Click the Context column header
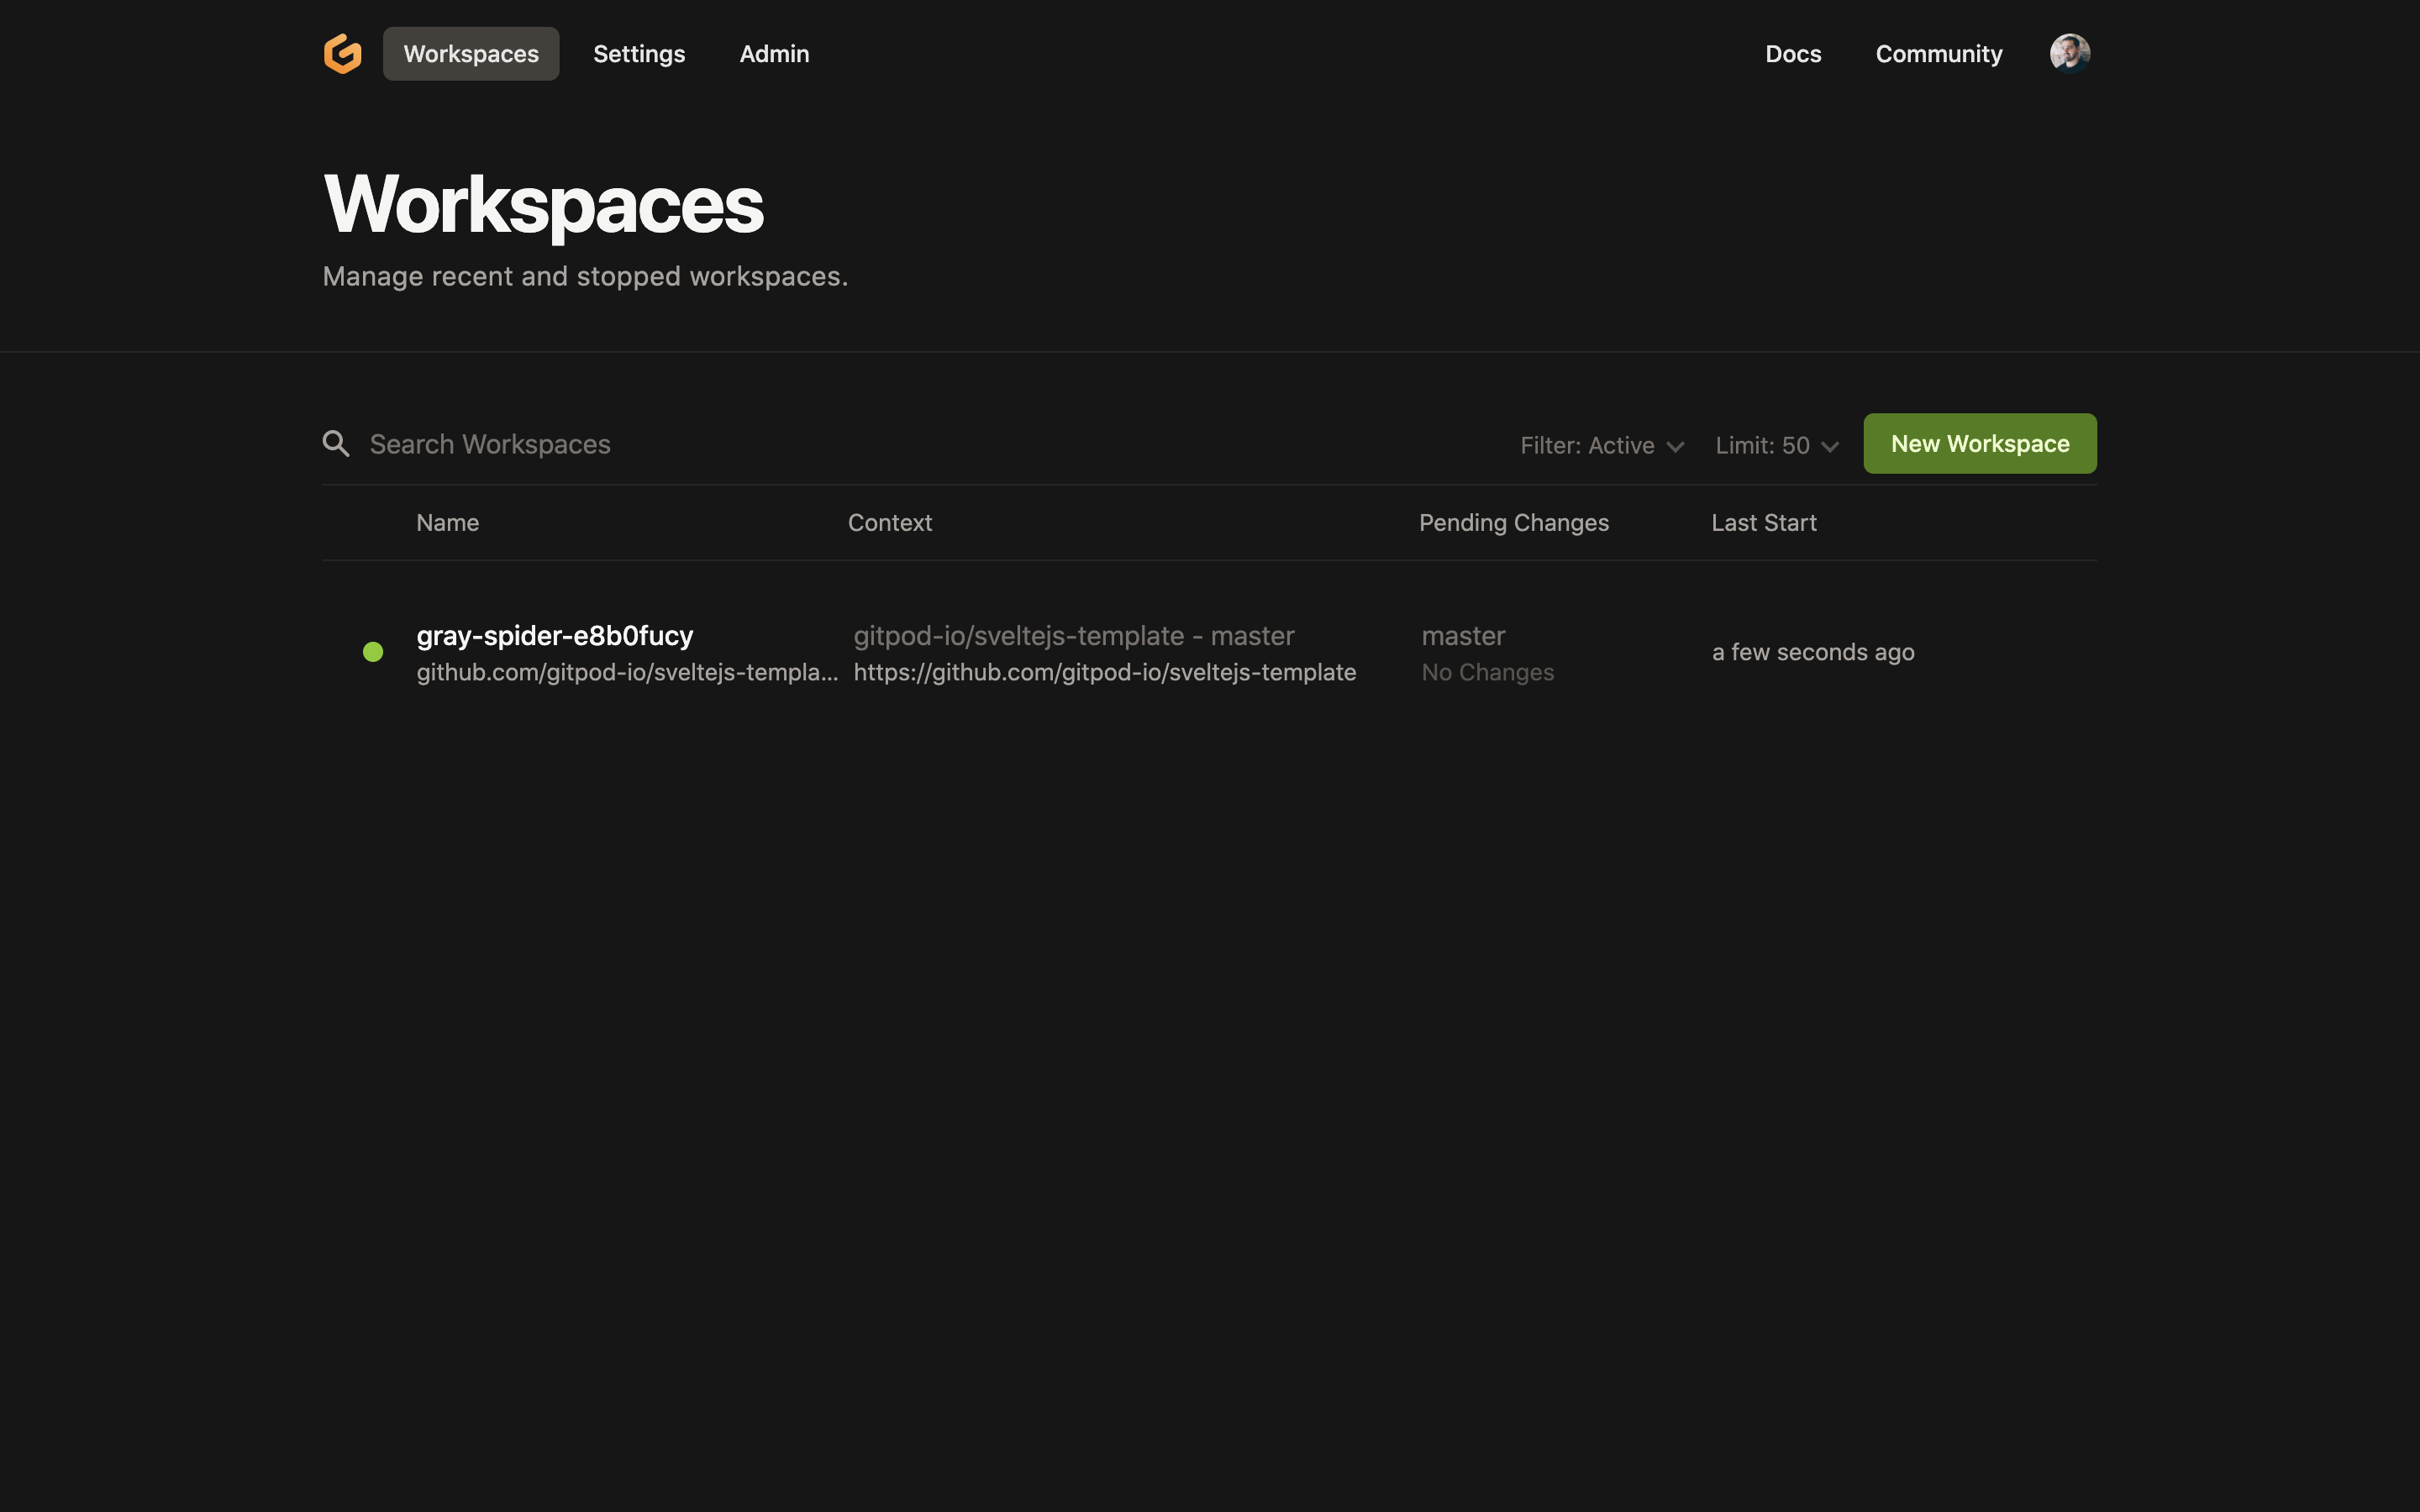The image size is (2420, 1512). pos(889,523)
